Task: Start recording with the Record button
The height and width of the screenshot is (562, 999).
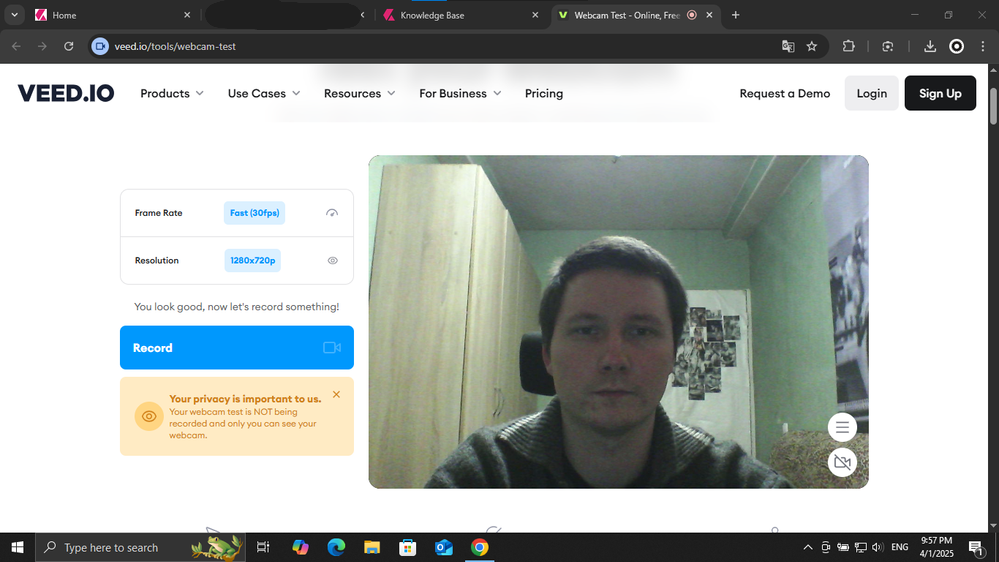Action: pyautogui.click(x=236, y=347)
